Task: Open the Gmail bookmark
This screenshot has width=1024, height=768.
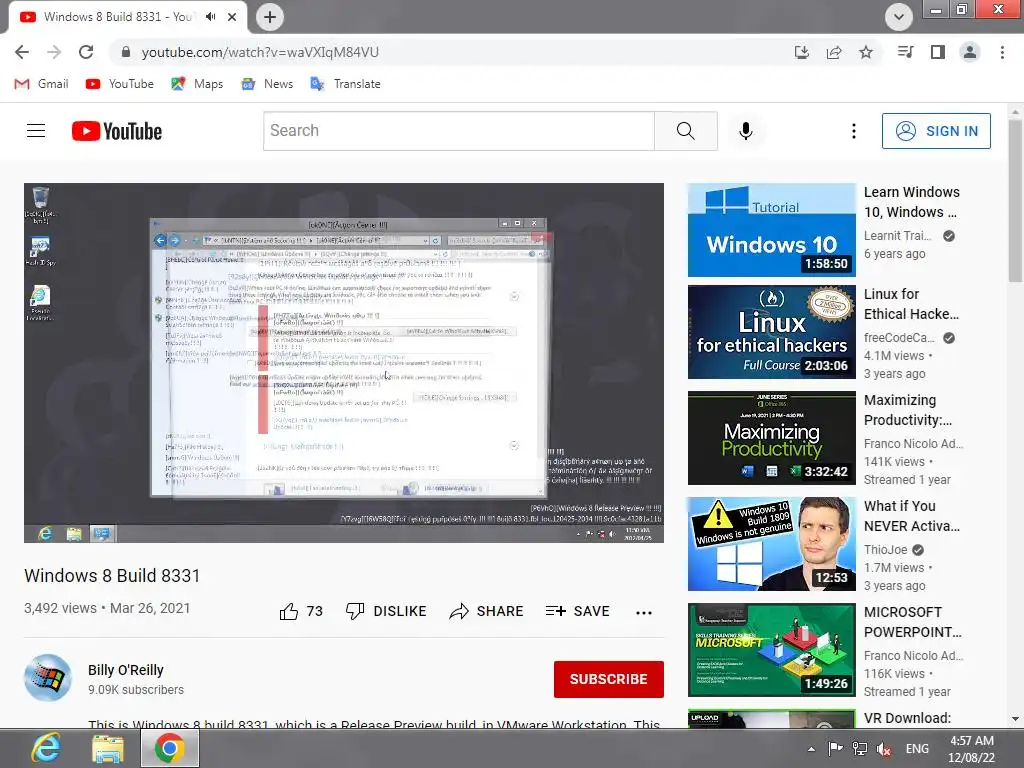Action: click(41, 84)
